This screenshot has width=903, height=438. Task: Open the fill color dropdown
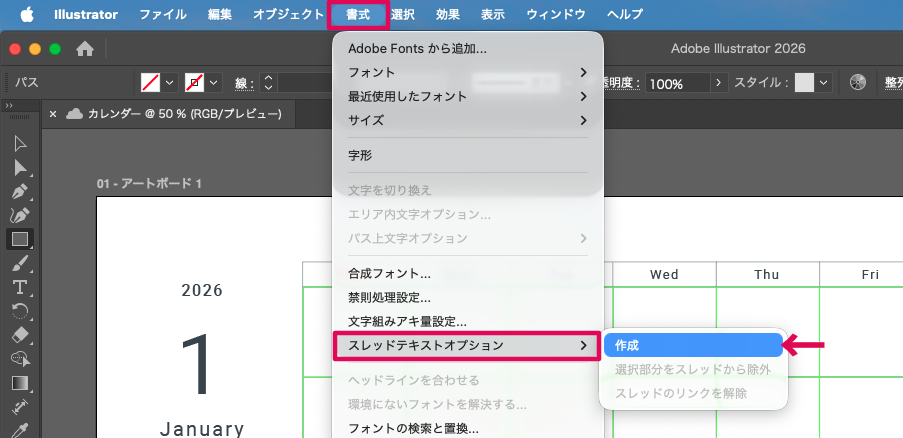pos(170,83)
